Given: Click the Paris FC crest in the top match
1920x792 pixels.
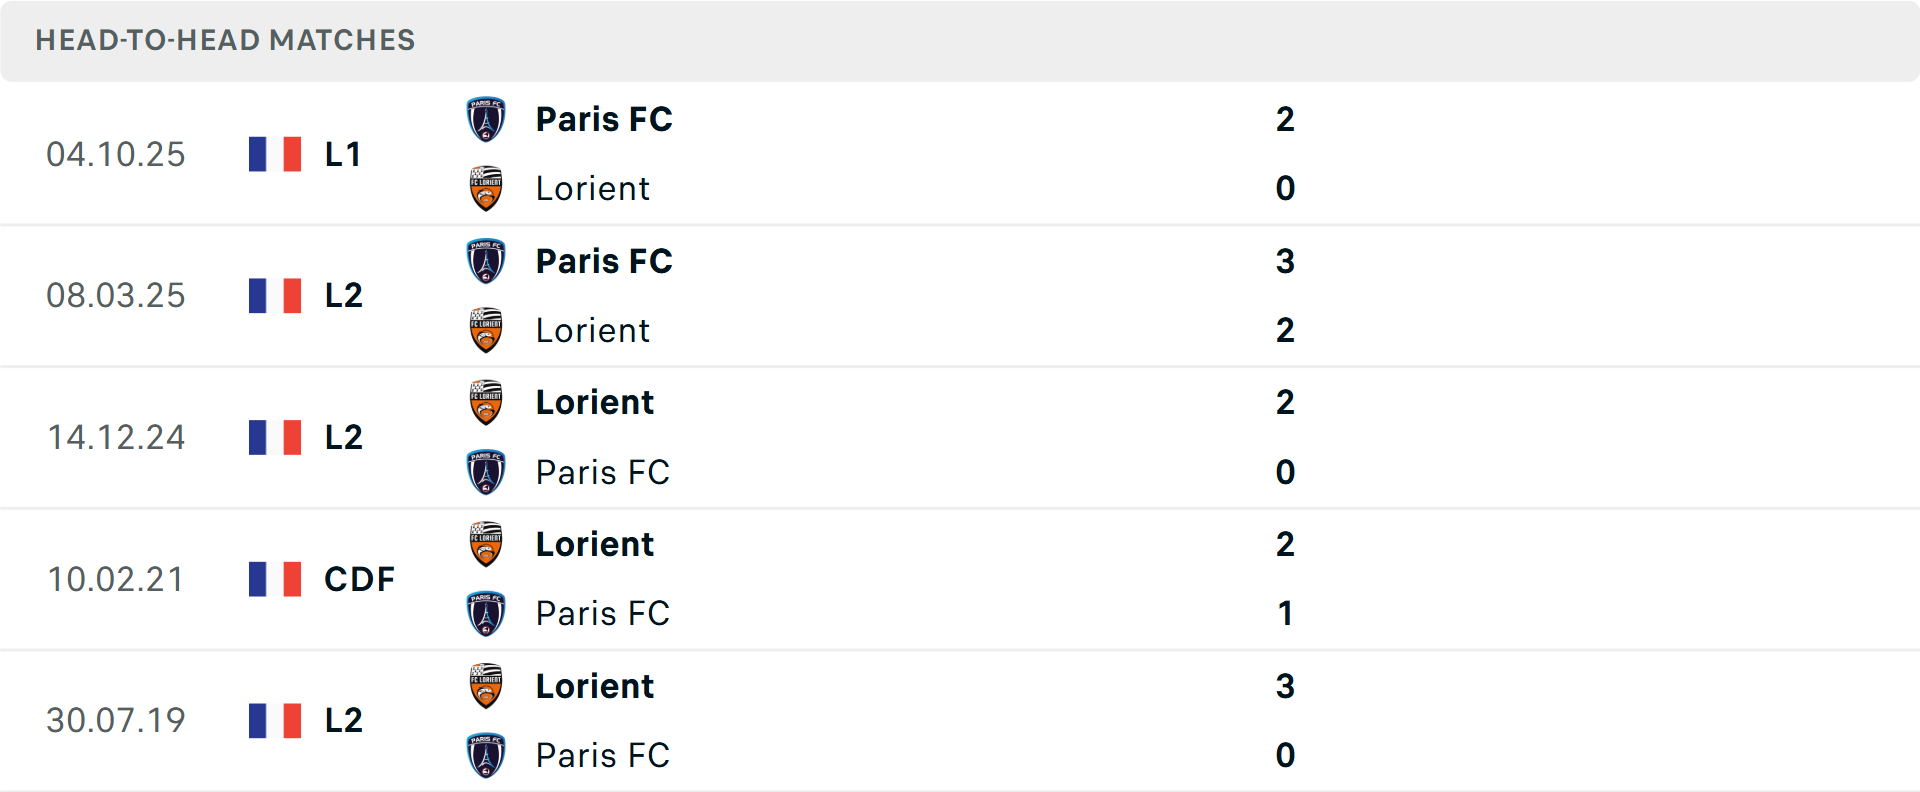Looking at the screenshot, I should [x=487, y=118].
